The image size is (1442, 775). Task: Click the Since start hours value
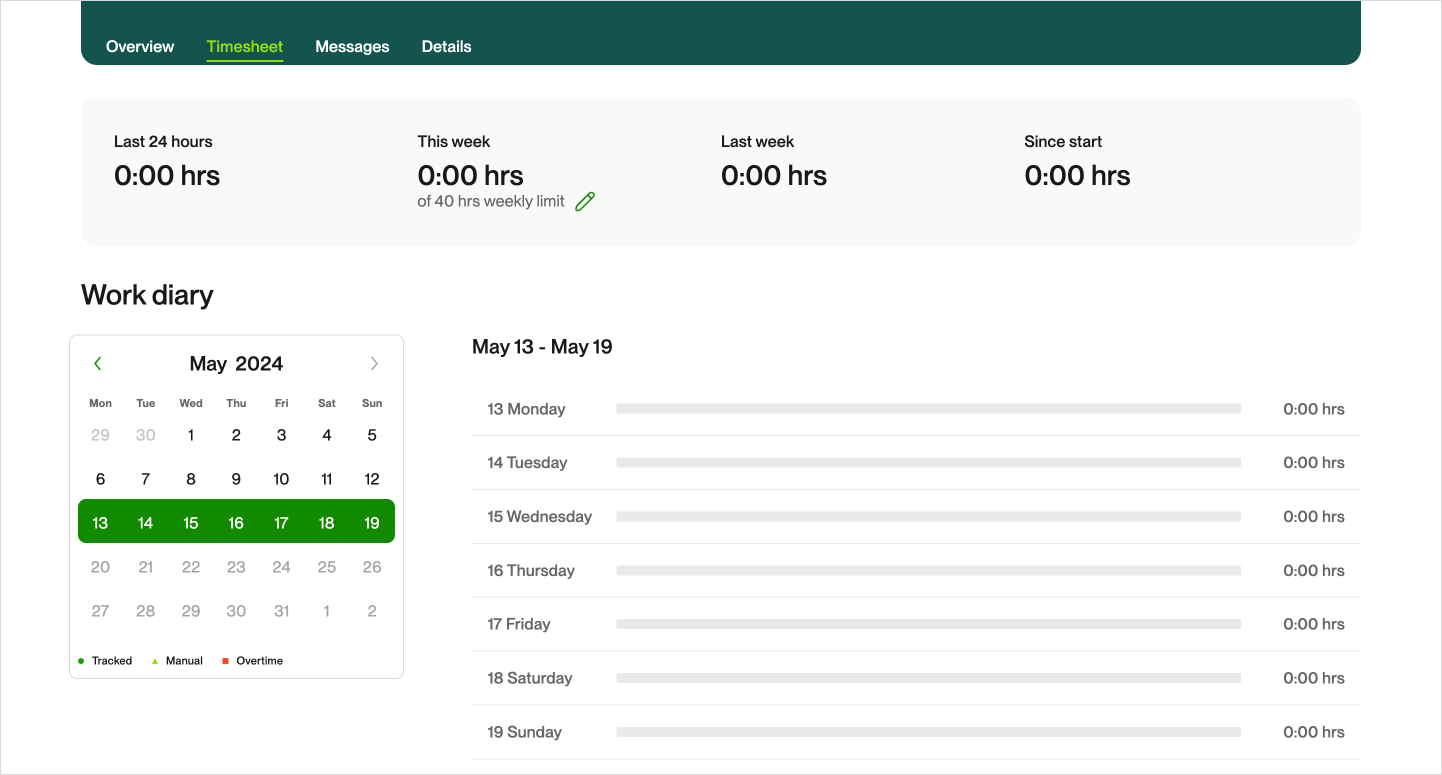tap(1077, 176)
